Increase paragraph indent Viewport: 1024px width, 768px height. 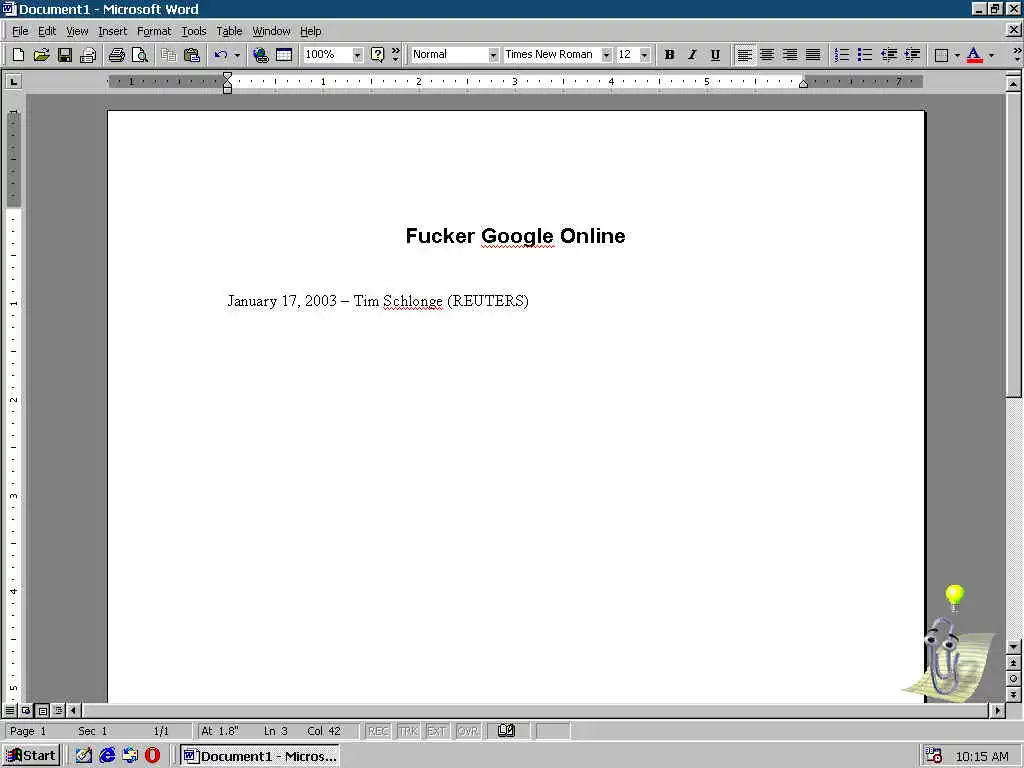[x=912, y=55]
